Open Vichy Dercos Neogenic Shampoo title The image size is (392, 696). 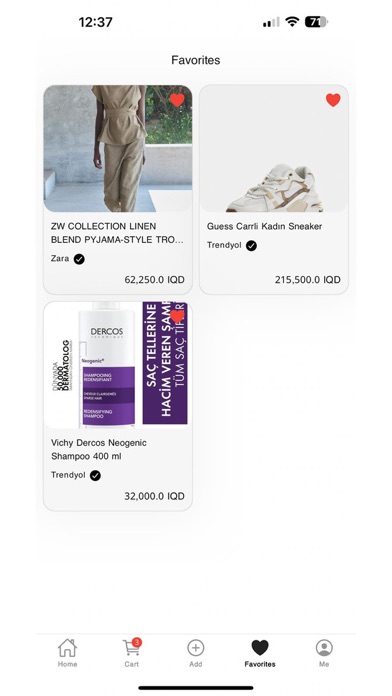tap(99, 450)
